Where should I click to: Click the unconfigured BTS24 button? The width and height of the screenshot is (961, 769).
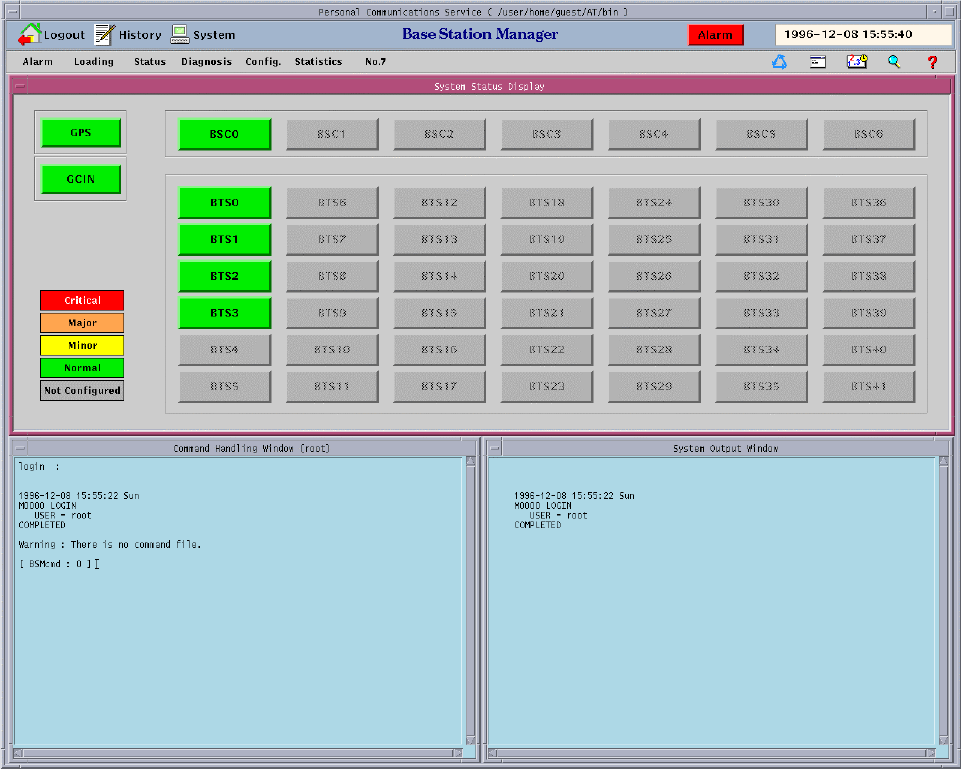point(654,203)
